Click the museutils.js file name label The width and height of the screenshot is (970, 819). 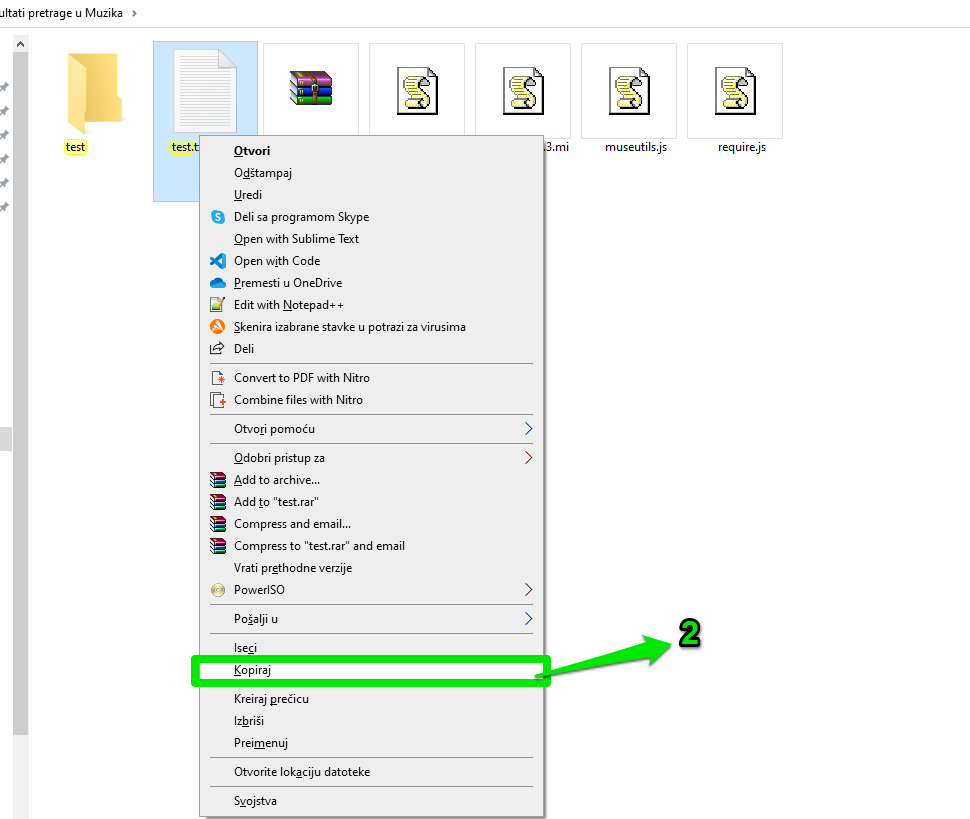pyautogui.click(x=636, y=147)
